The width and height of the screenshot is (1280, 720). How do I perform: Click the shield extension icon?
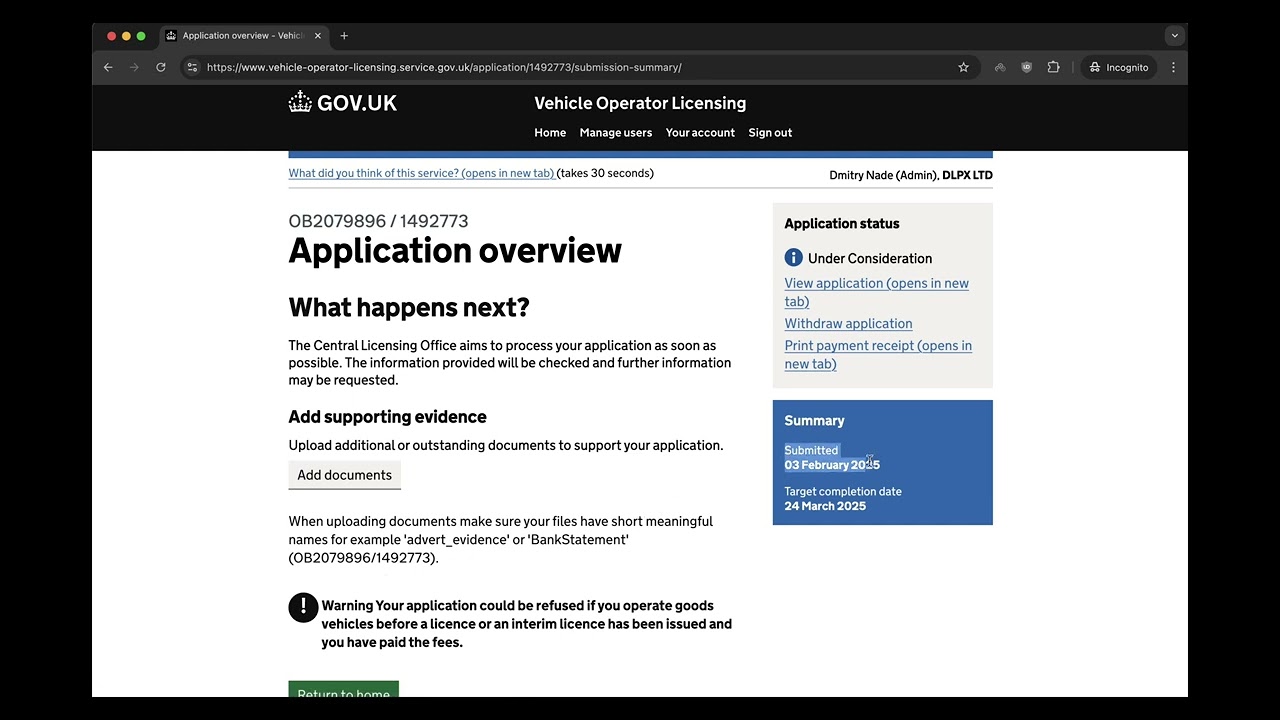coord(1026,67)
